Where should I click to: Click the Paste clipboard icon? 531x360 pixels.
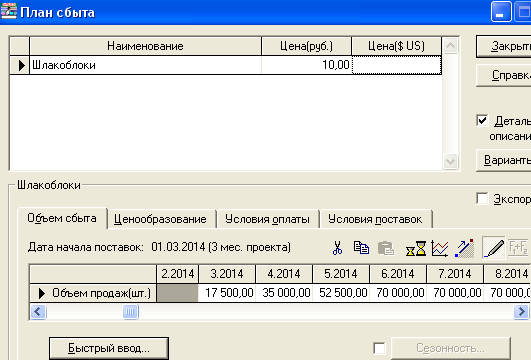[x=386, y=248]
